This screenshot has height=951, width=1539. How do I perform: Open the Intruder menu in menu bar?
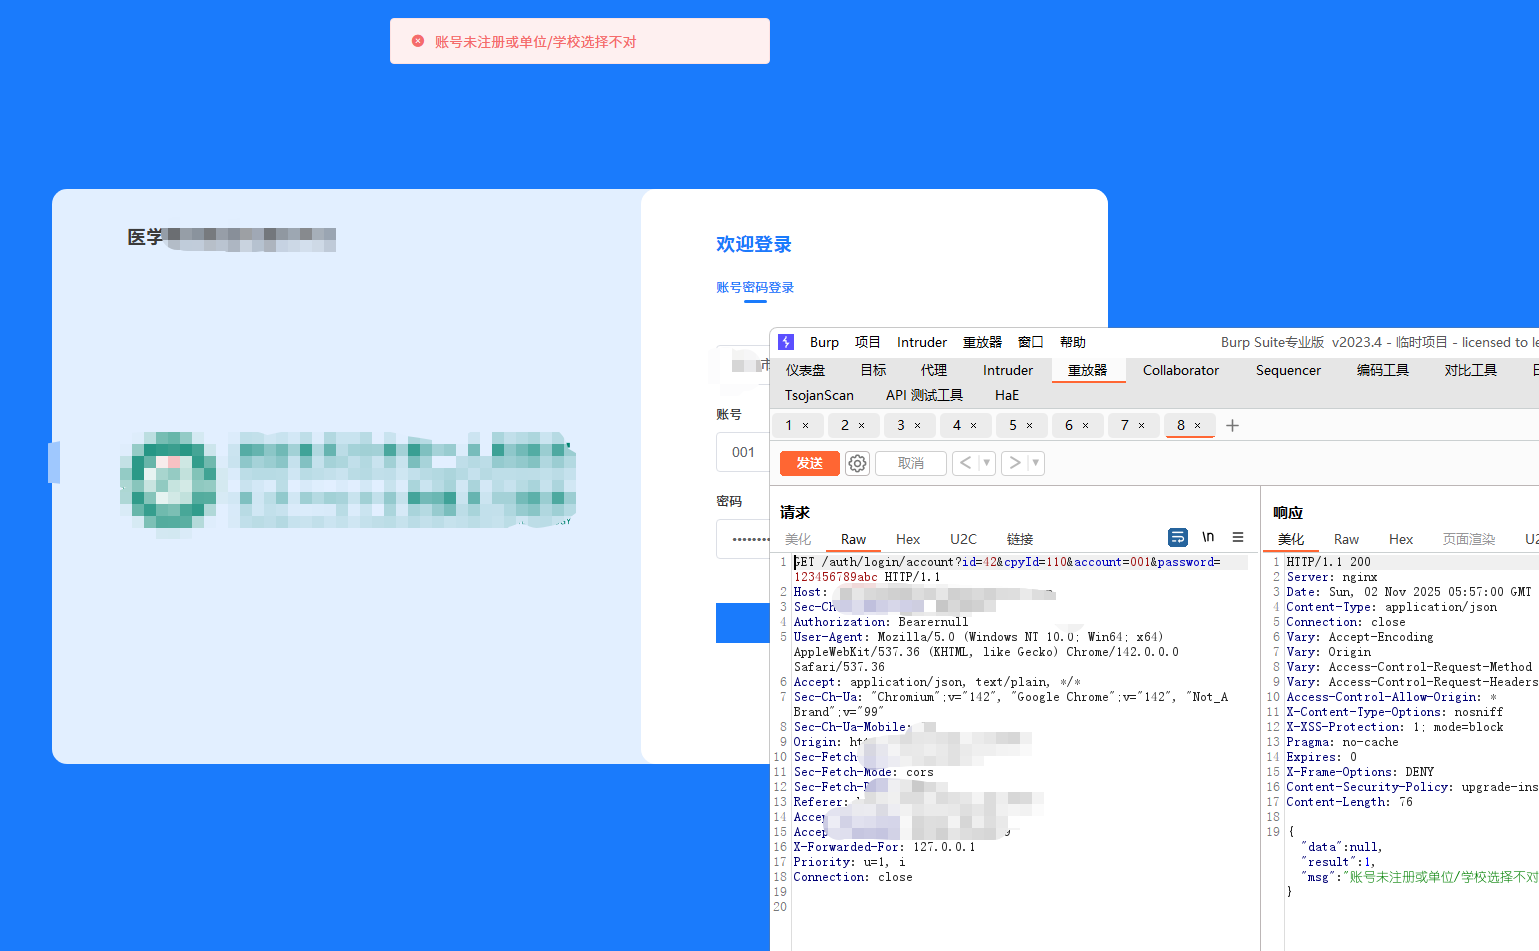pyautogui.click(x=921, y=342)
